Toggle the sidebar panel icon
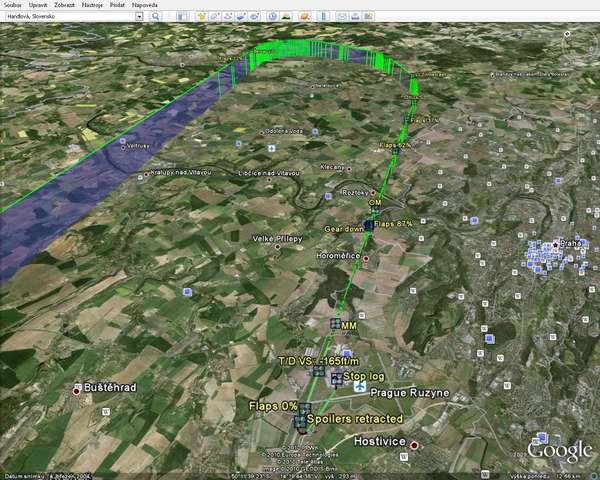 point(184,18)
